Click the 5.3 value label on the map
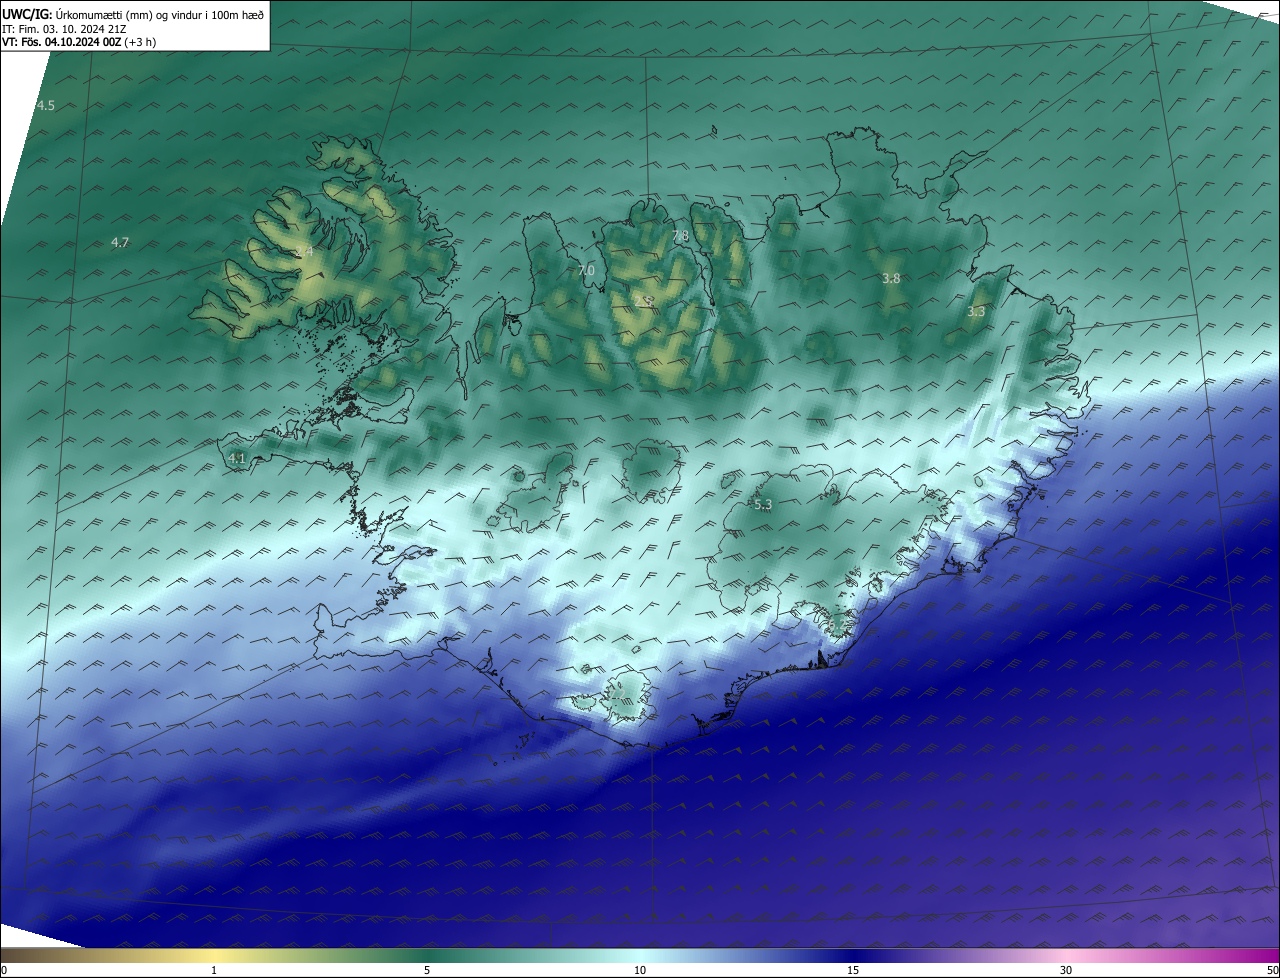Viewport: 1280px width, 978px height. pos(763,505)
